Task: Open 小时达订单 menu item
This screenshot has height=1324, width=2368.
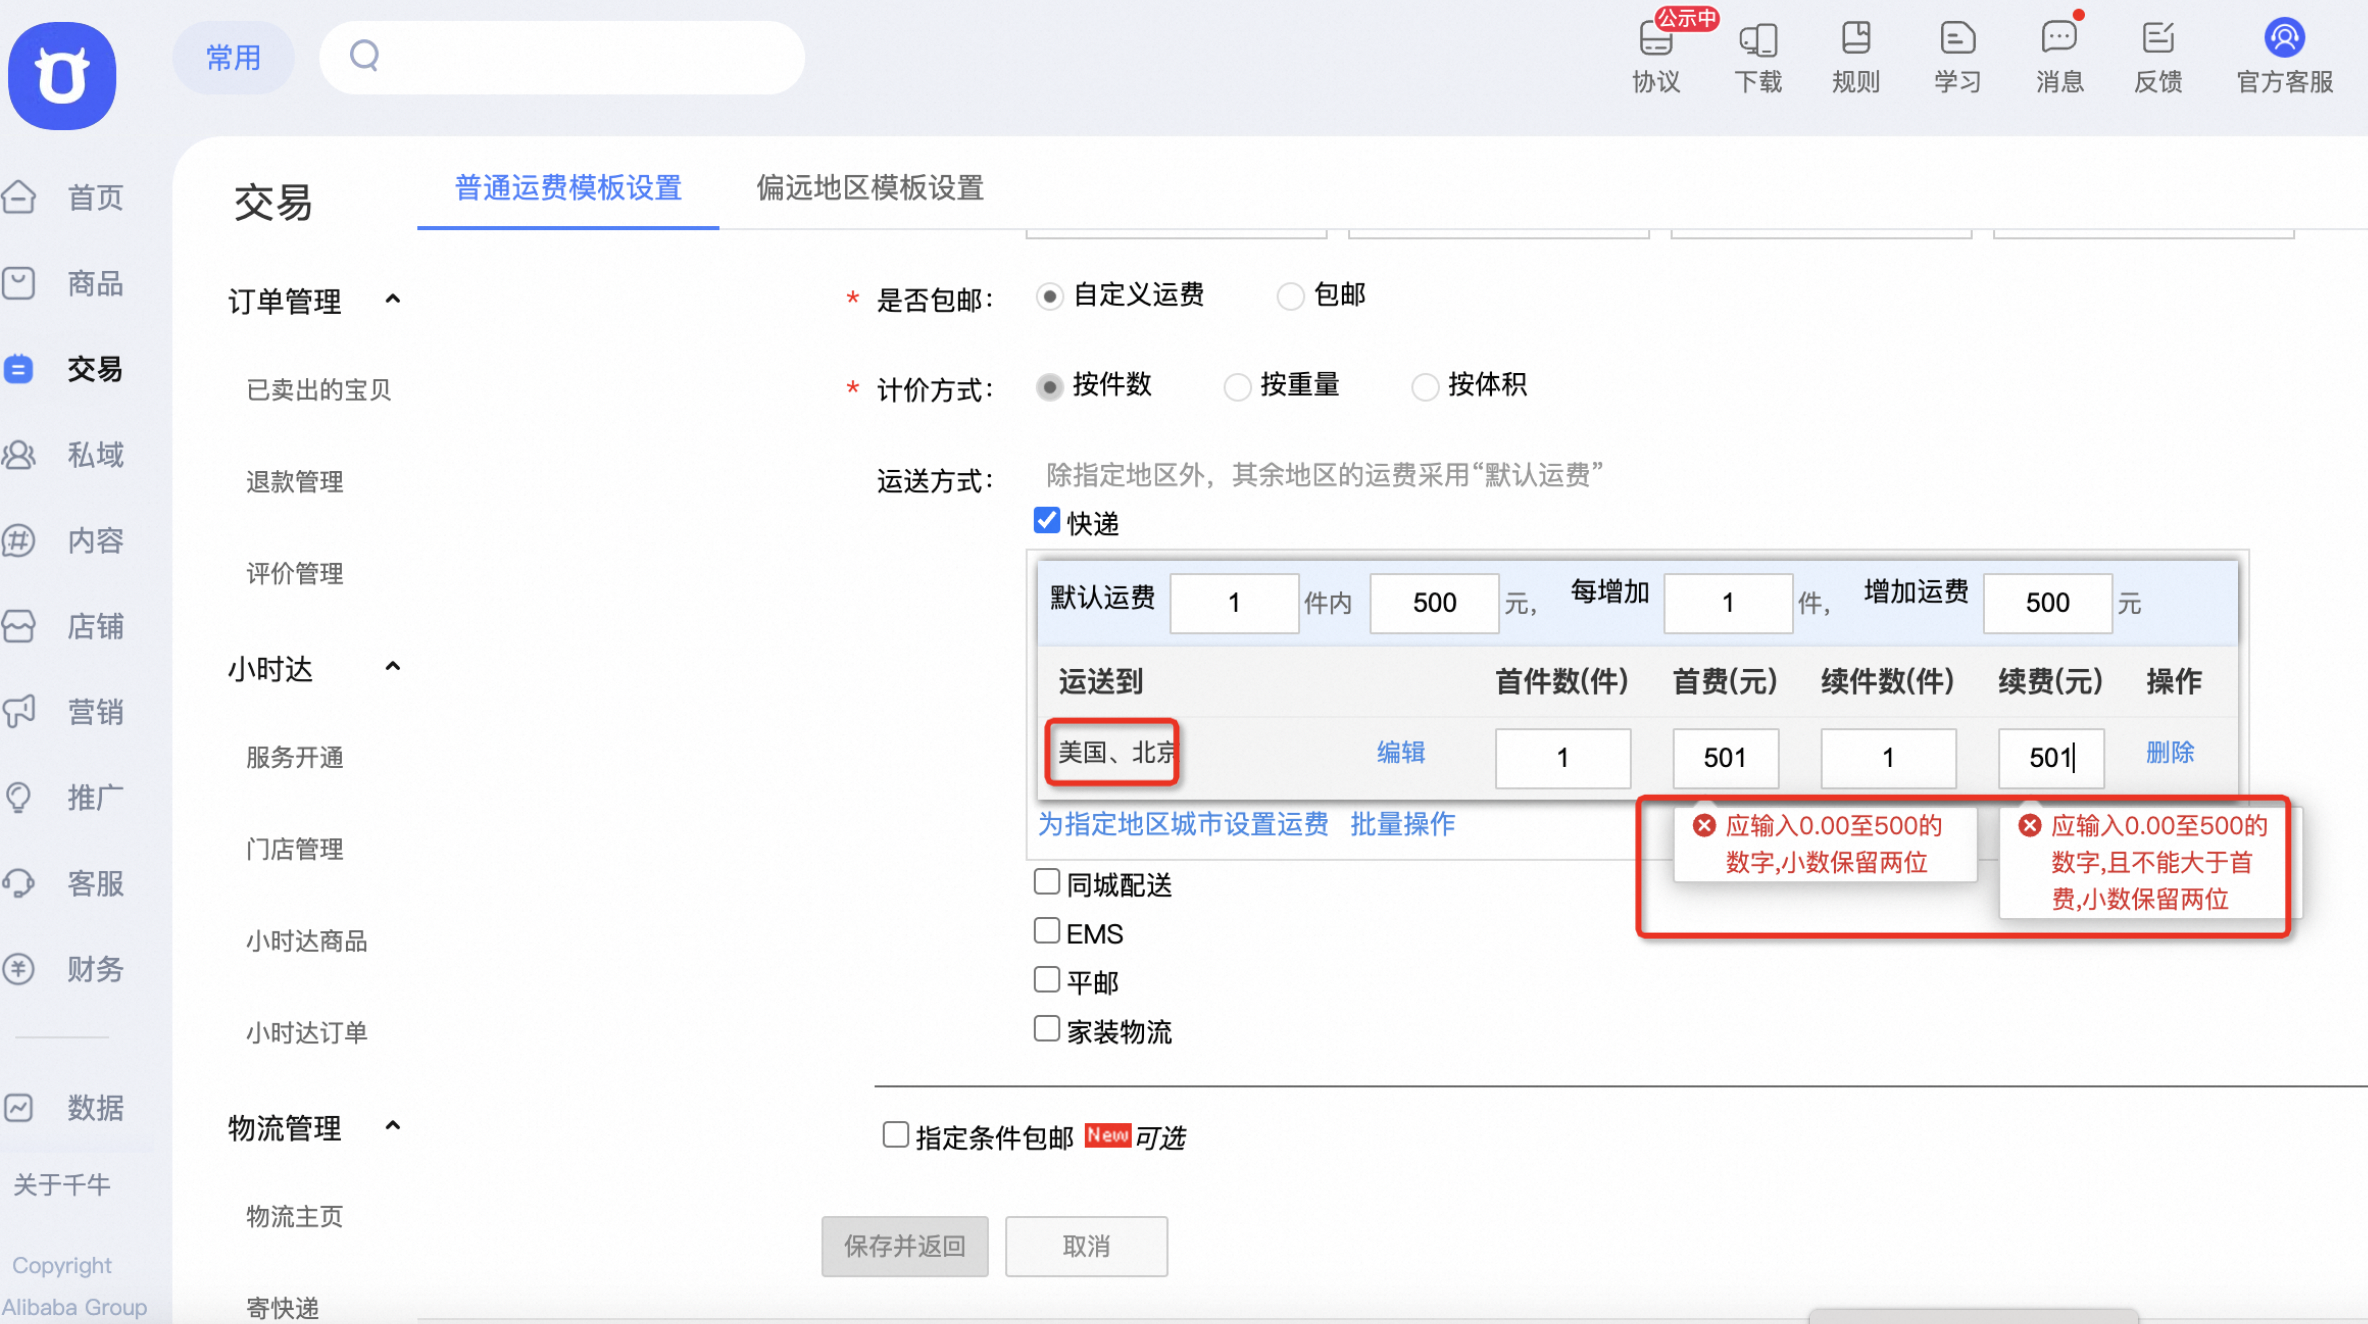Action: 307,1033
